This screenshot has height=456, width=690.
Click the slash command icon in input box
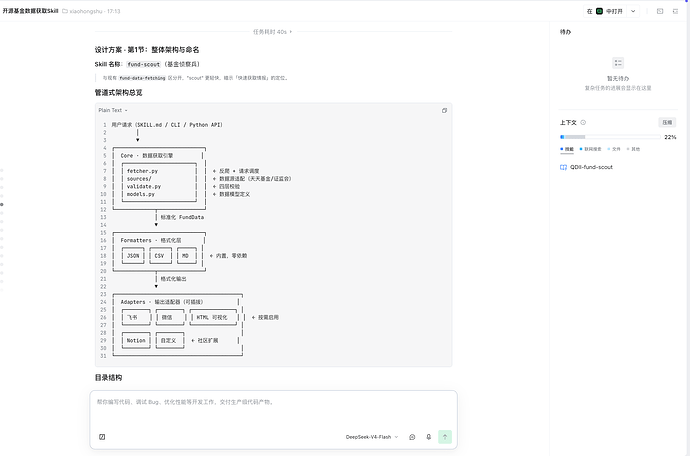pos(102,437)
